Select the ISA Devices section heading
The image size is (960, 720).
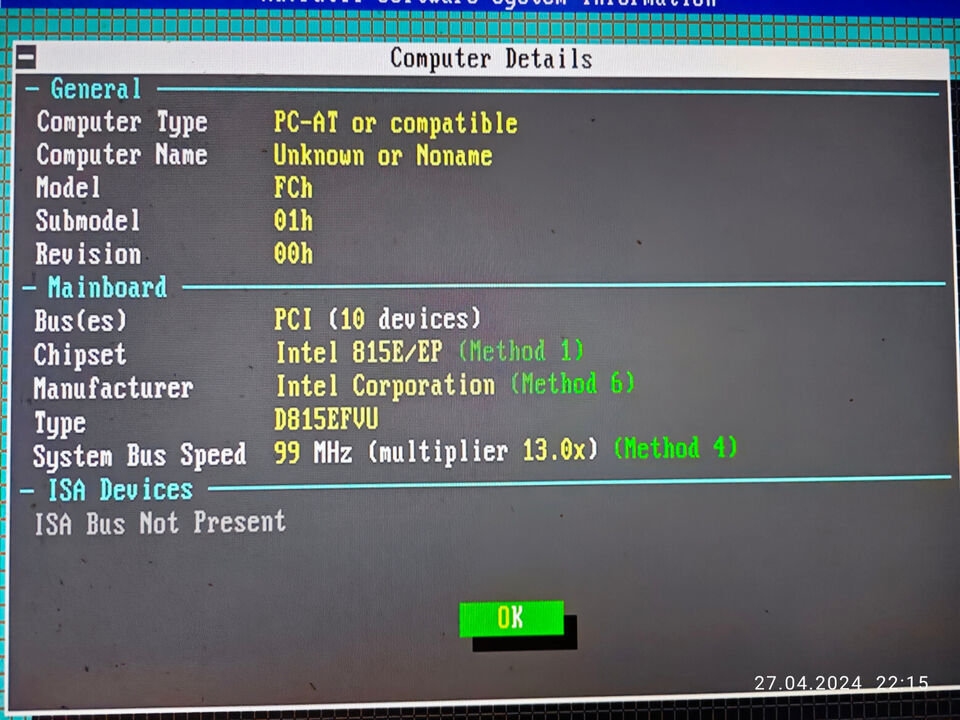[121, 490]
